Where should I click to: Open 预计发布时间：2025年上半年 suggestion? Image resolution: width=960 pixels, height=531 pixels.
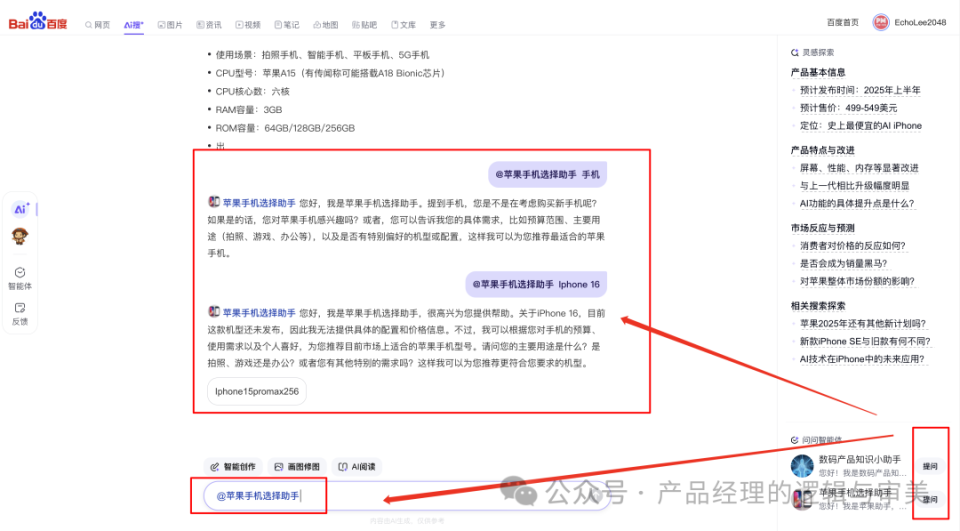coord(860,90)
